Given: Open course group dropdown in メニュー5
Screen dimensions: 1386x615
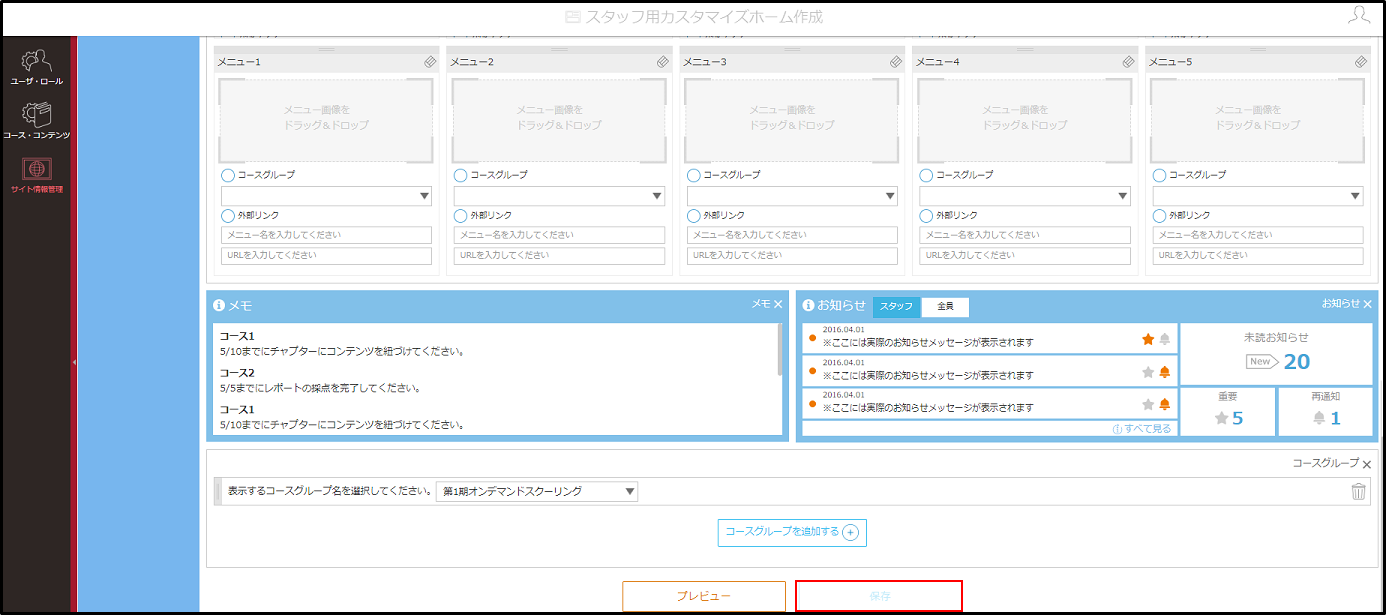Looking at the screenshot, I should point(1258,196).
